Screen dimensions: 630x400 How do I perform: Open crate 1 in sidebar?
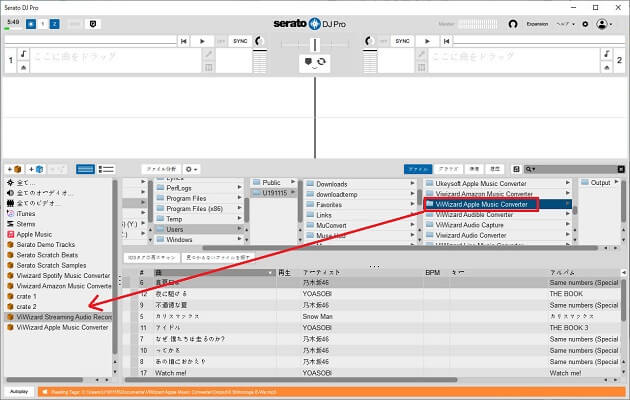(26, 296)
